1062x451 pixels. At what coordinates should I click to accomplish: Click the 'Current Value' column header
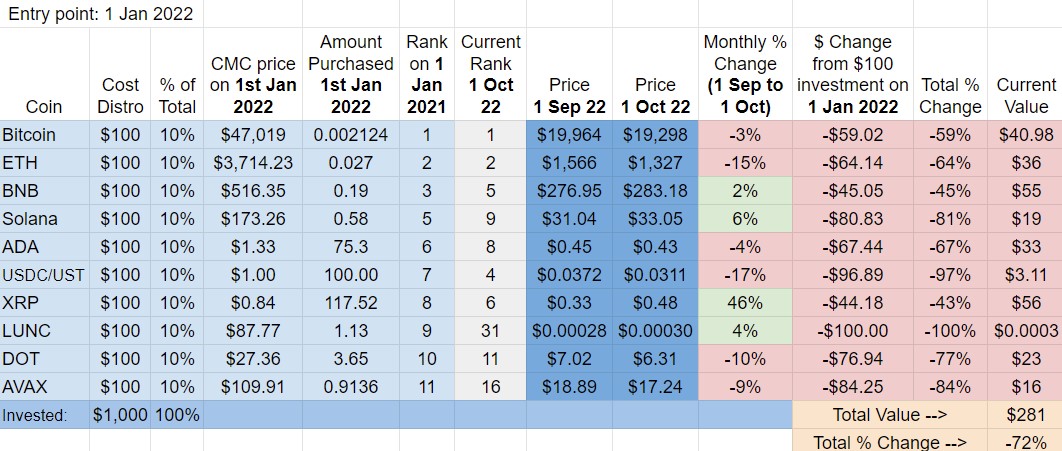point(1025,74)
